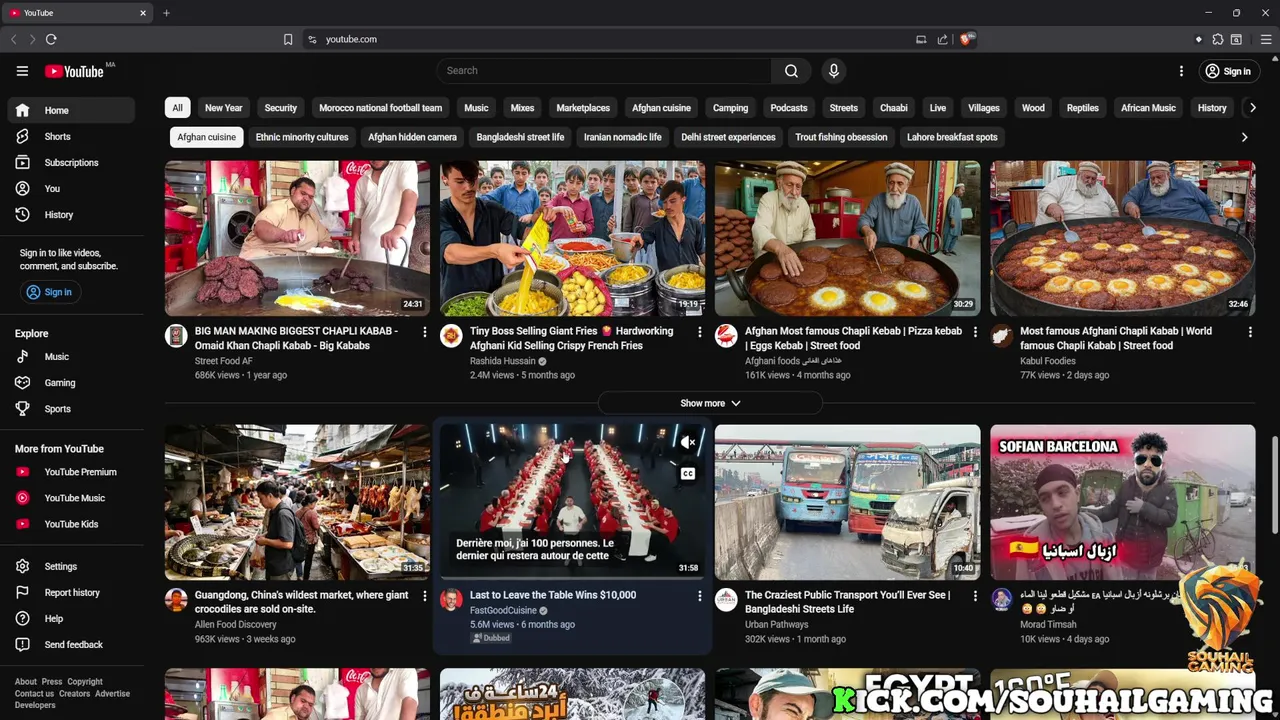The height and width of the screenshot is (720, 1280).
Task: Open options for Craziest Public Transport video
Action: click(975, 596)
